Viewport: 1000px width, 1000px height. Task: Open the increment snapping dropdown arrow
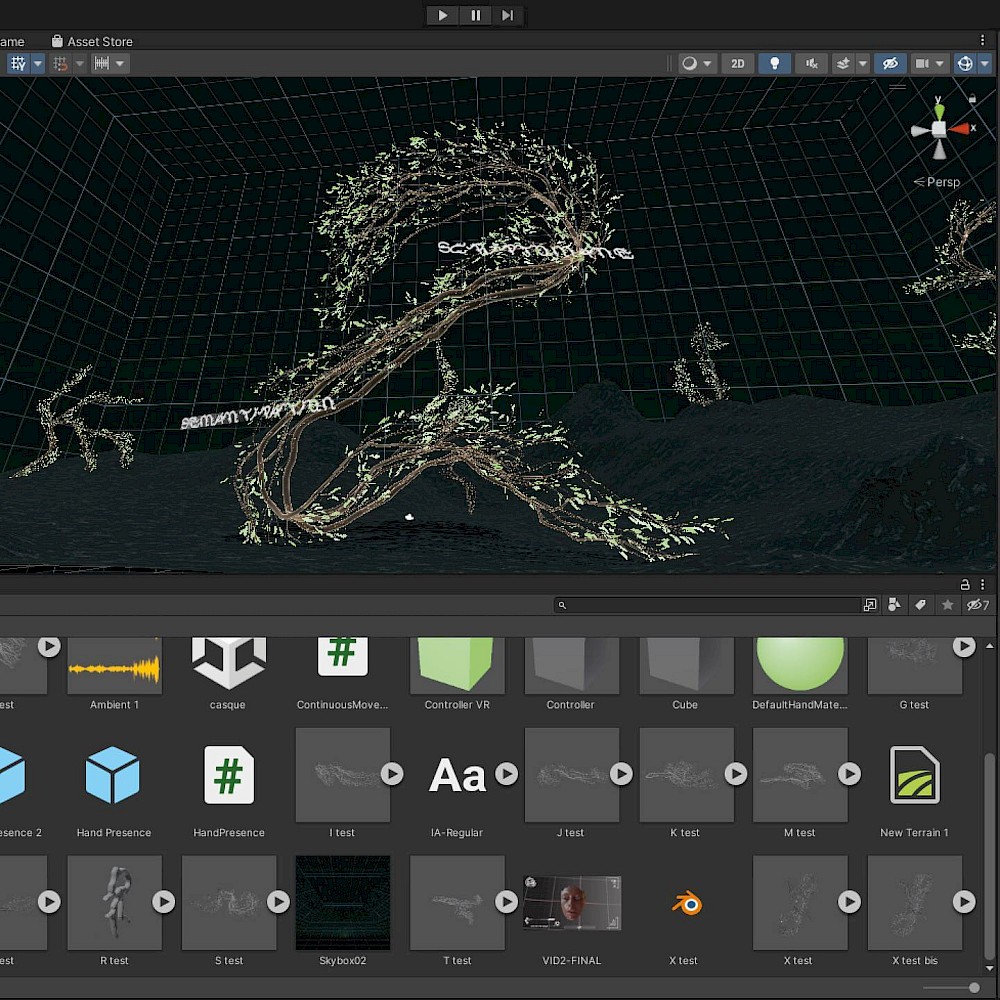pos(120,63)
